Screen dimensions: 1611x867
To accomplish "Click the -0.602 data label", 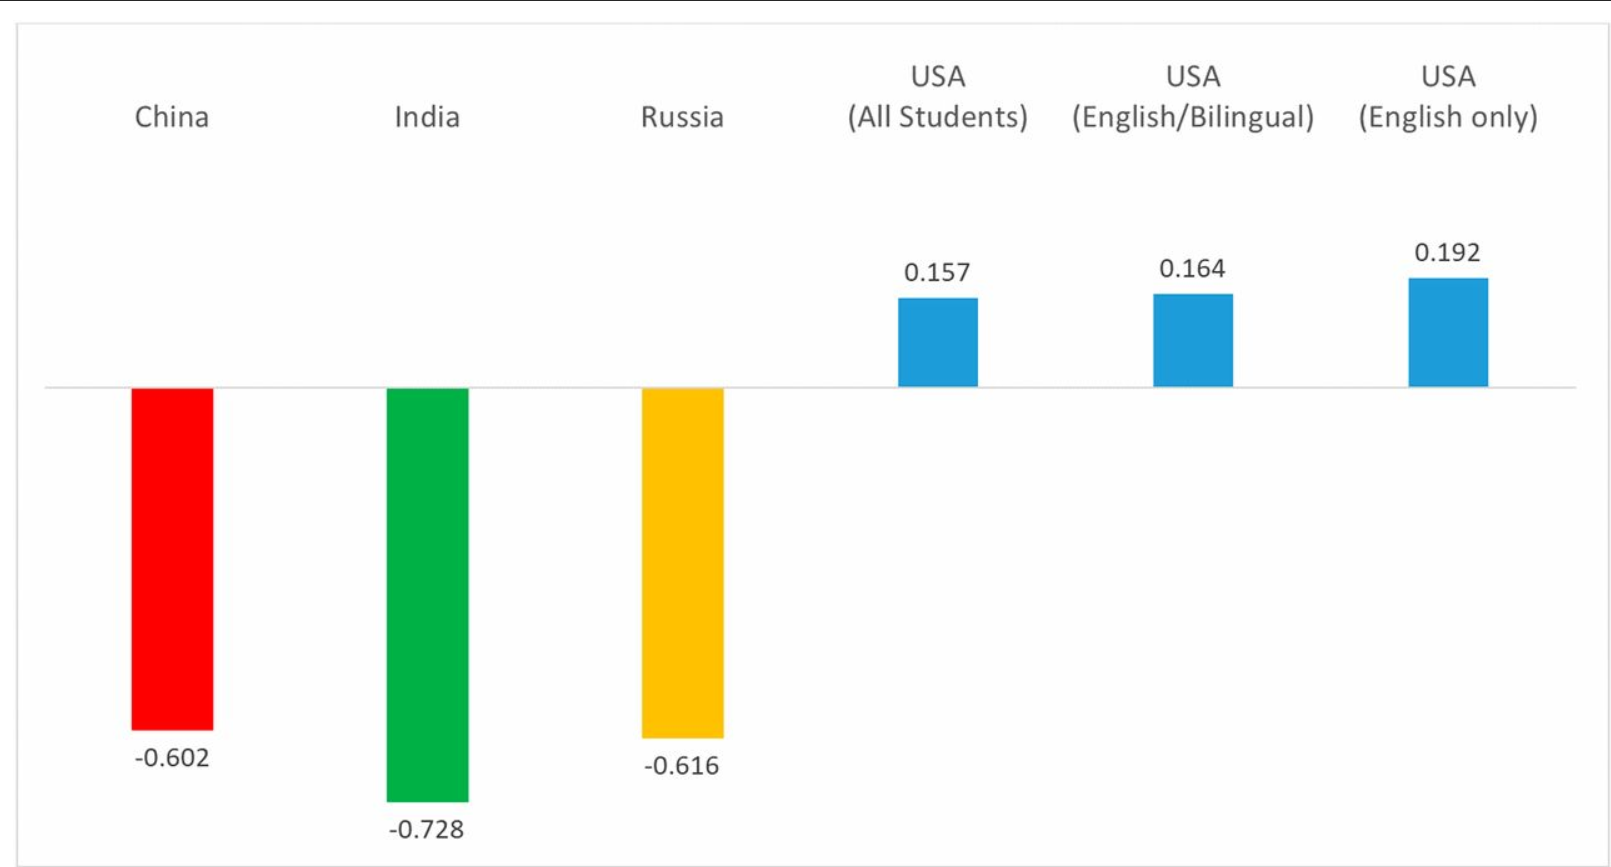I will [172, 758].
